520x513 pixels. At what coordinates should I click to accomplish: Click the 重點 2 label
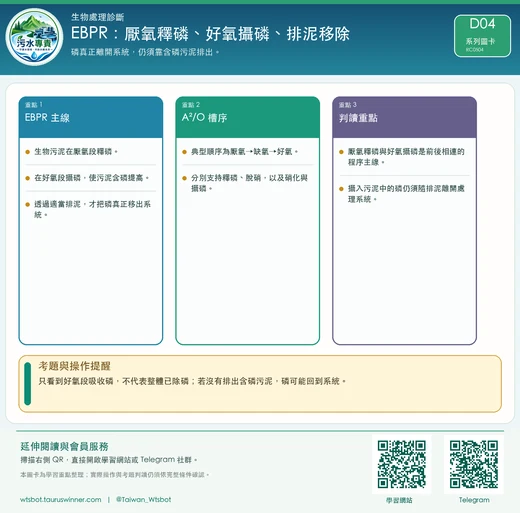click(191, 105)
